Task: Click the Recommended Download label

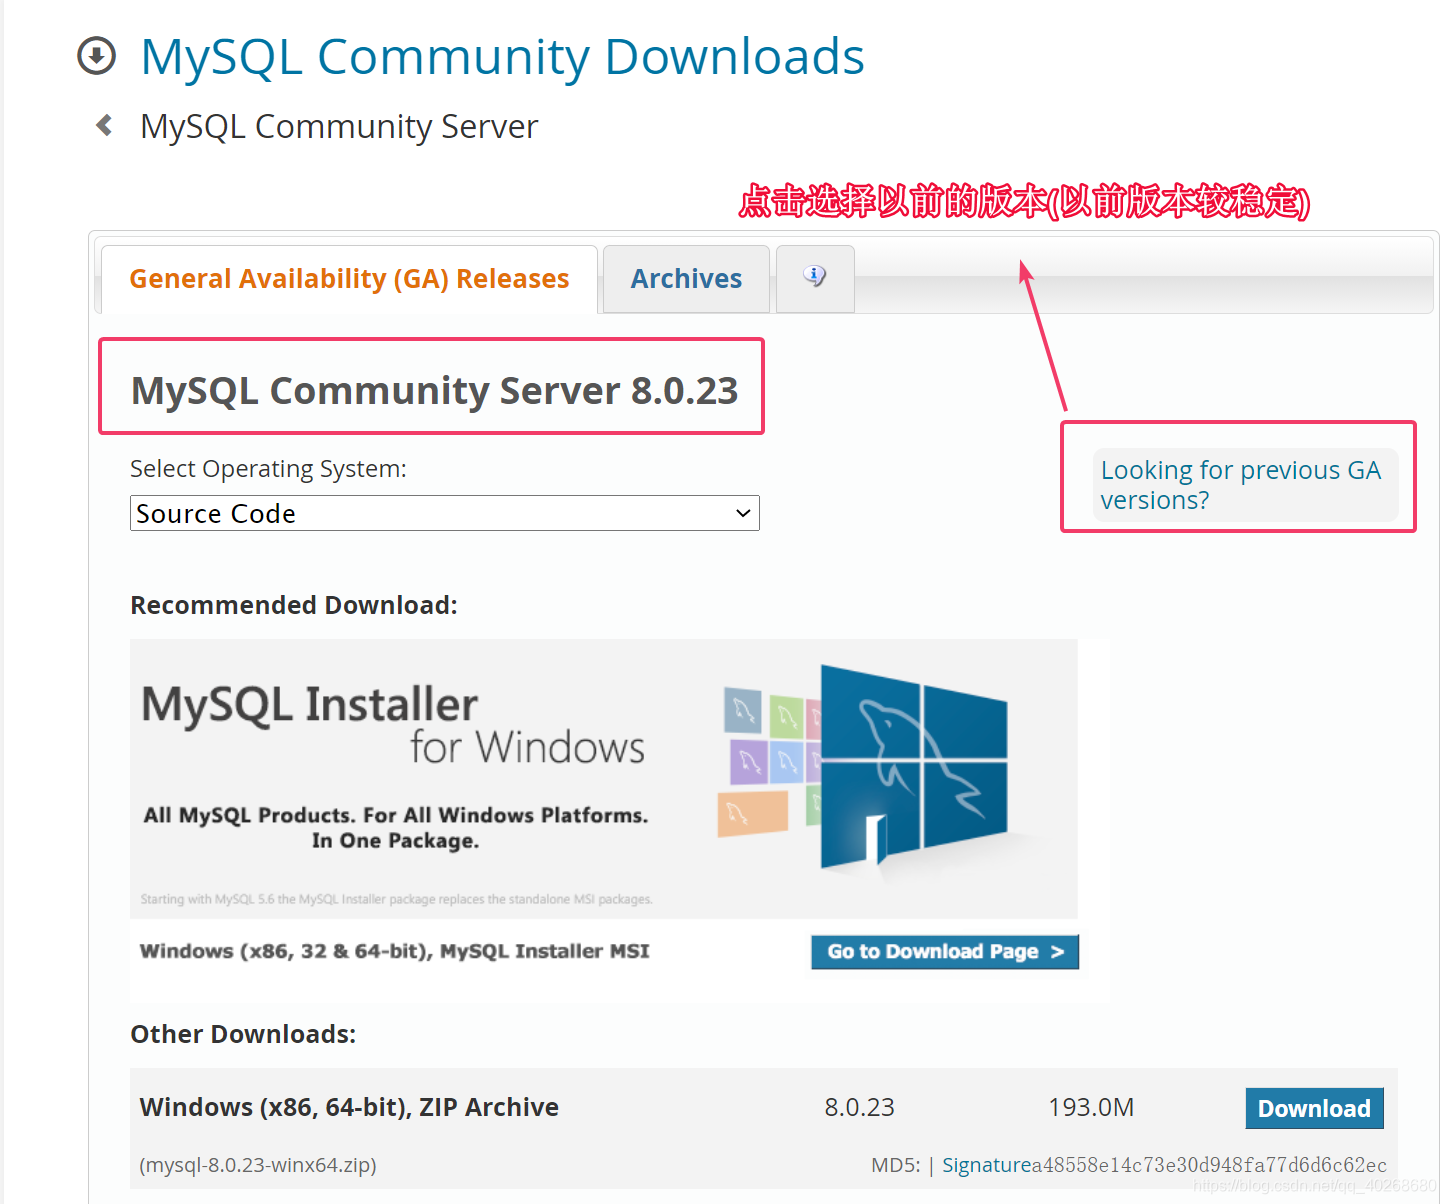Action: [294, 605]
